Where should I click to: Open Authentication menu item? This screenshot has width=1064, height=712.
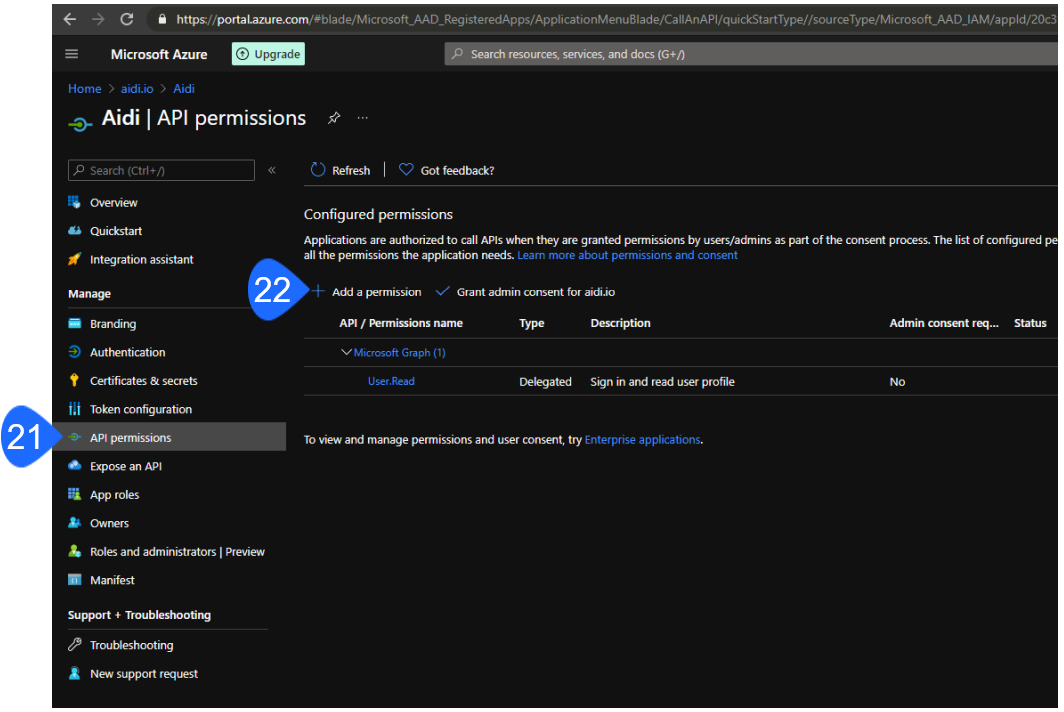pos(128,352)
